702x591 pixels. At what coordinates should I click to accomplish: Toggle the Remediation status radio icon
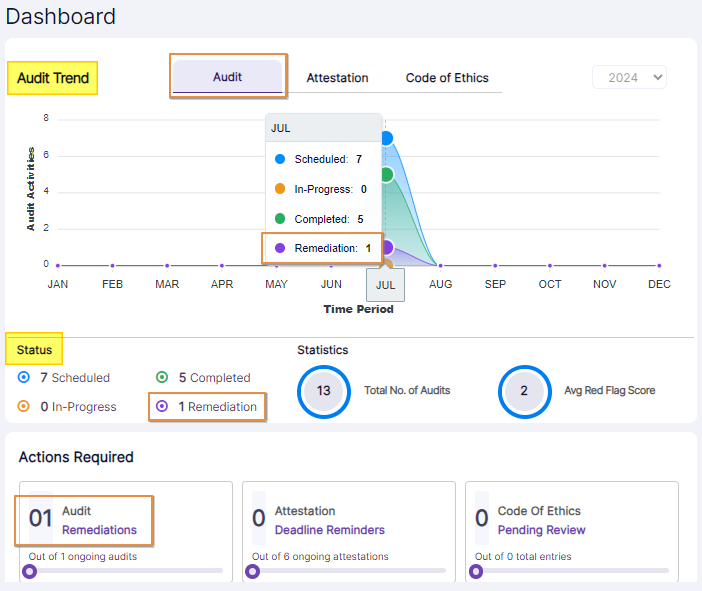[162, 406]
